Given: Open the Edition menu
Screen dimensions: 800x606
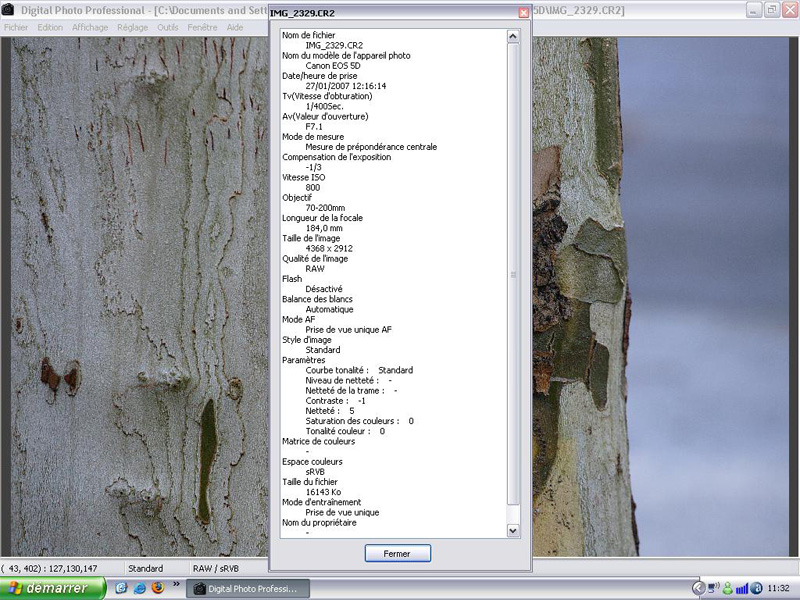Looking at the screenshot, I should coord(50,28).
